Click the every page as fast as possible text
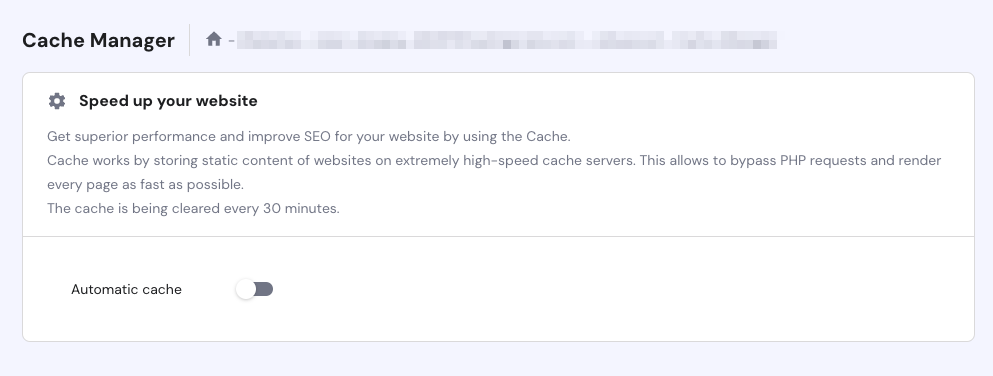 pos(146,185)
